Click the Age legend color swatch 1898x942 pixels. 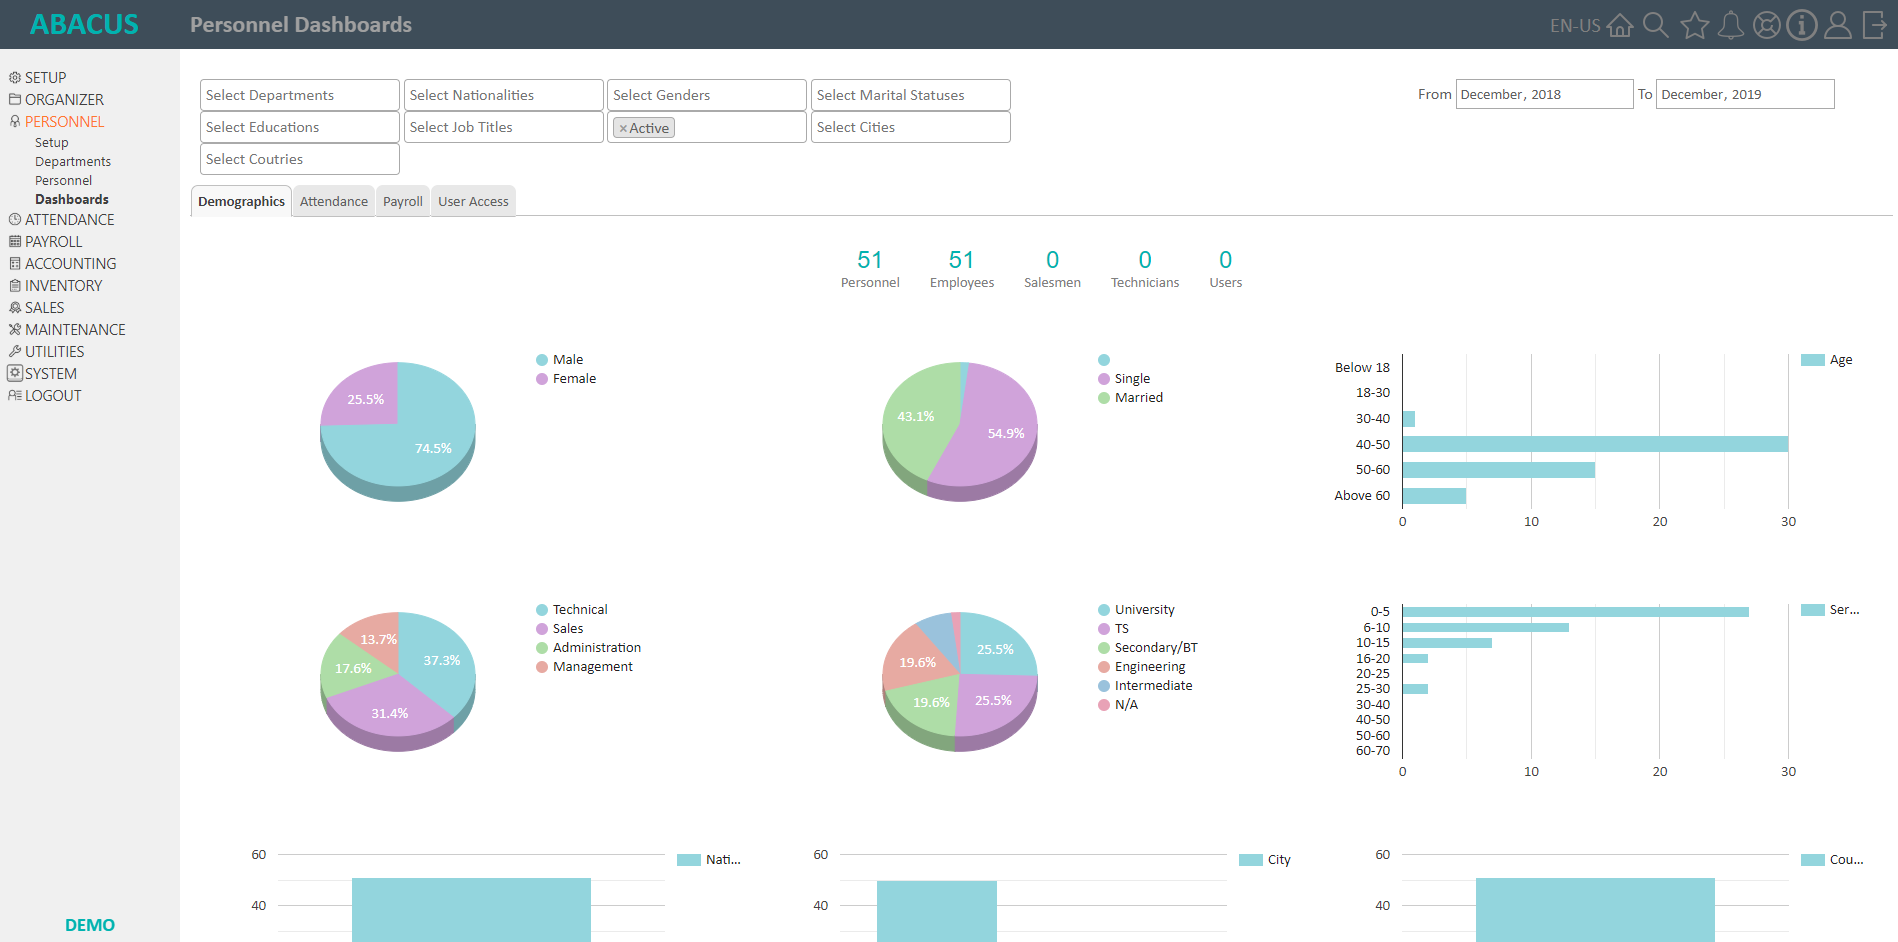[x=1813, y=359]
